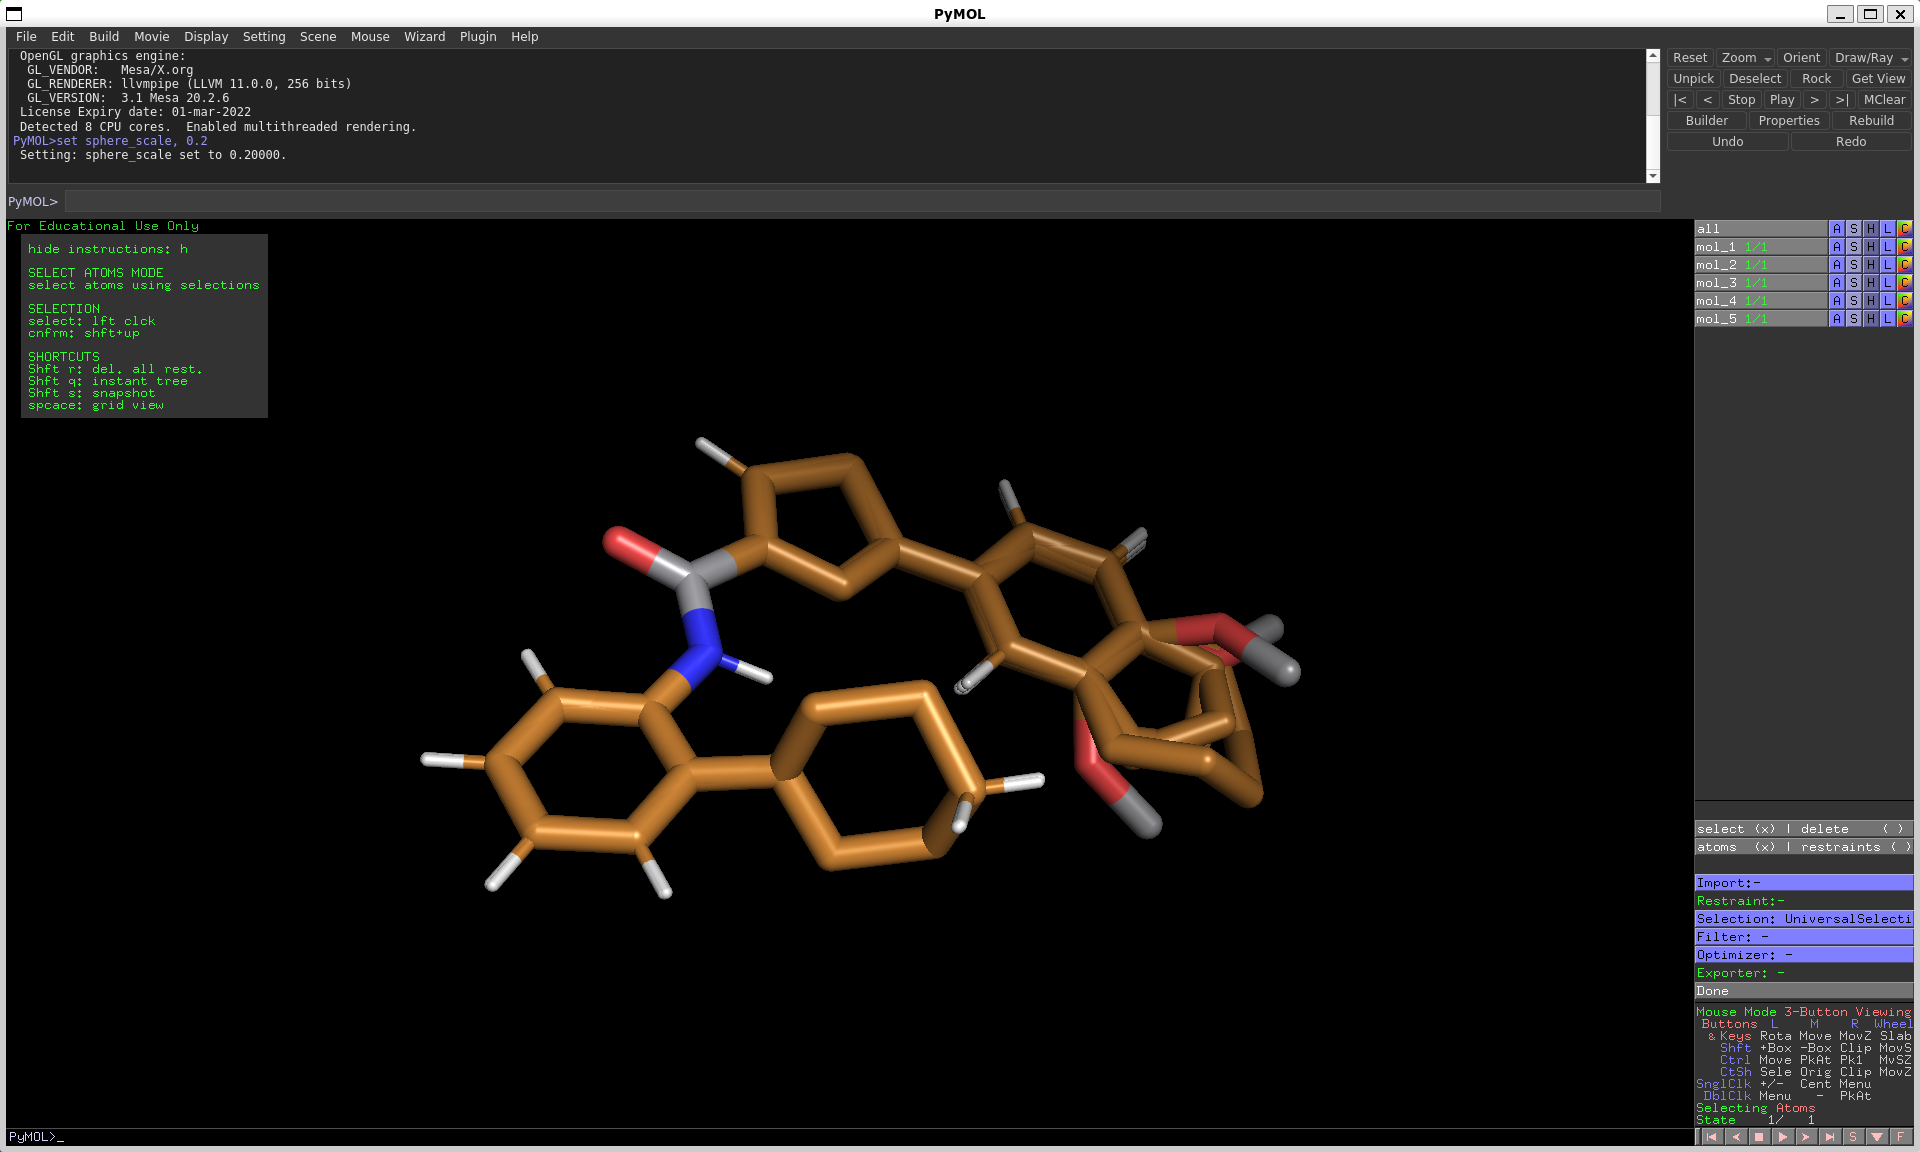The height and width of the screenshot is (1152, 1920).
Task: Click the PyMOL> command input field
Action: 862,202
